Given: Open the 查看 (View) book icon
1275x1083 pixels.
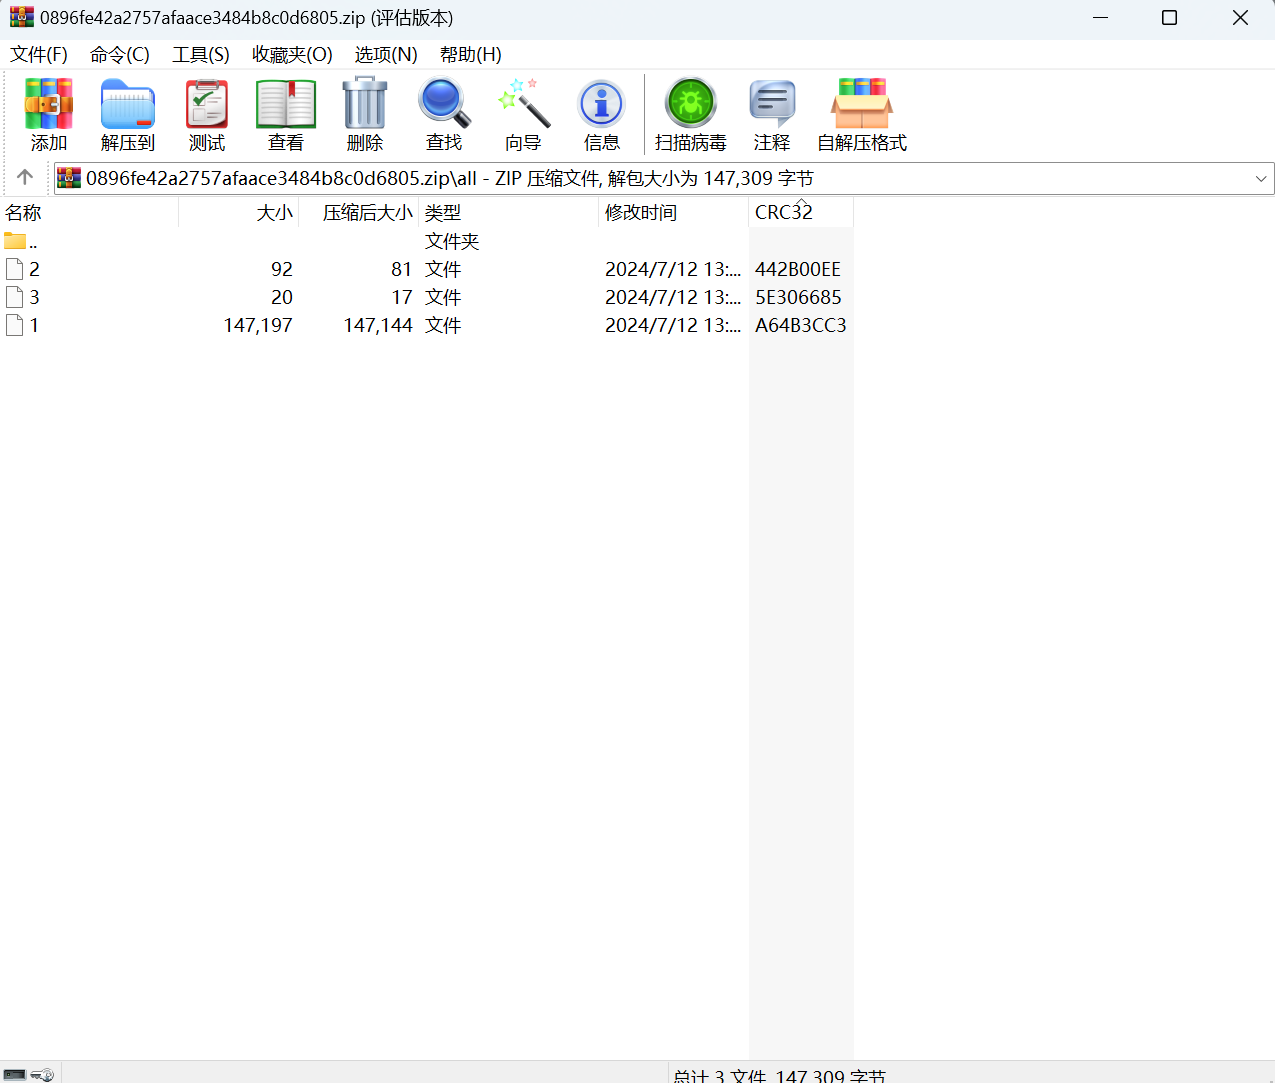Looking at the screenshot, I should click(x=286, y=104).
